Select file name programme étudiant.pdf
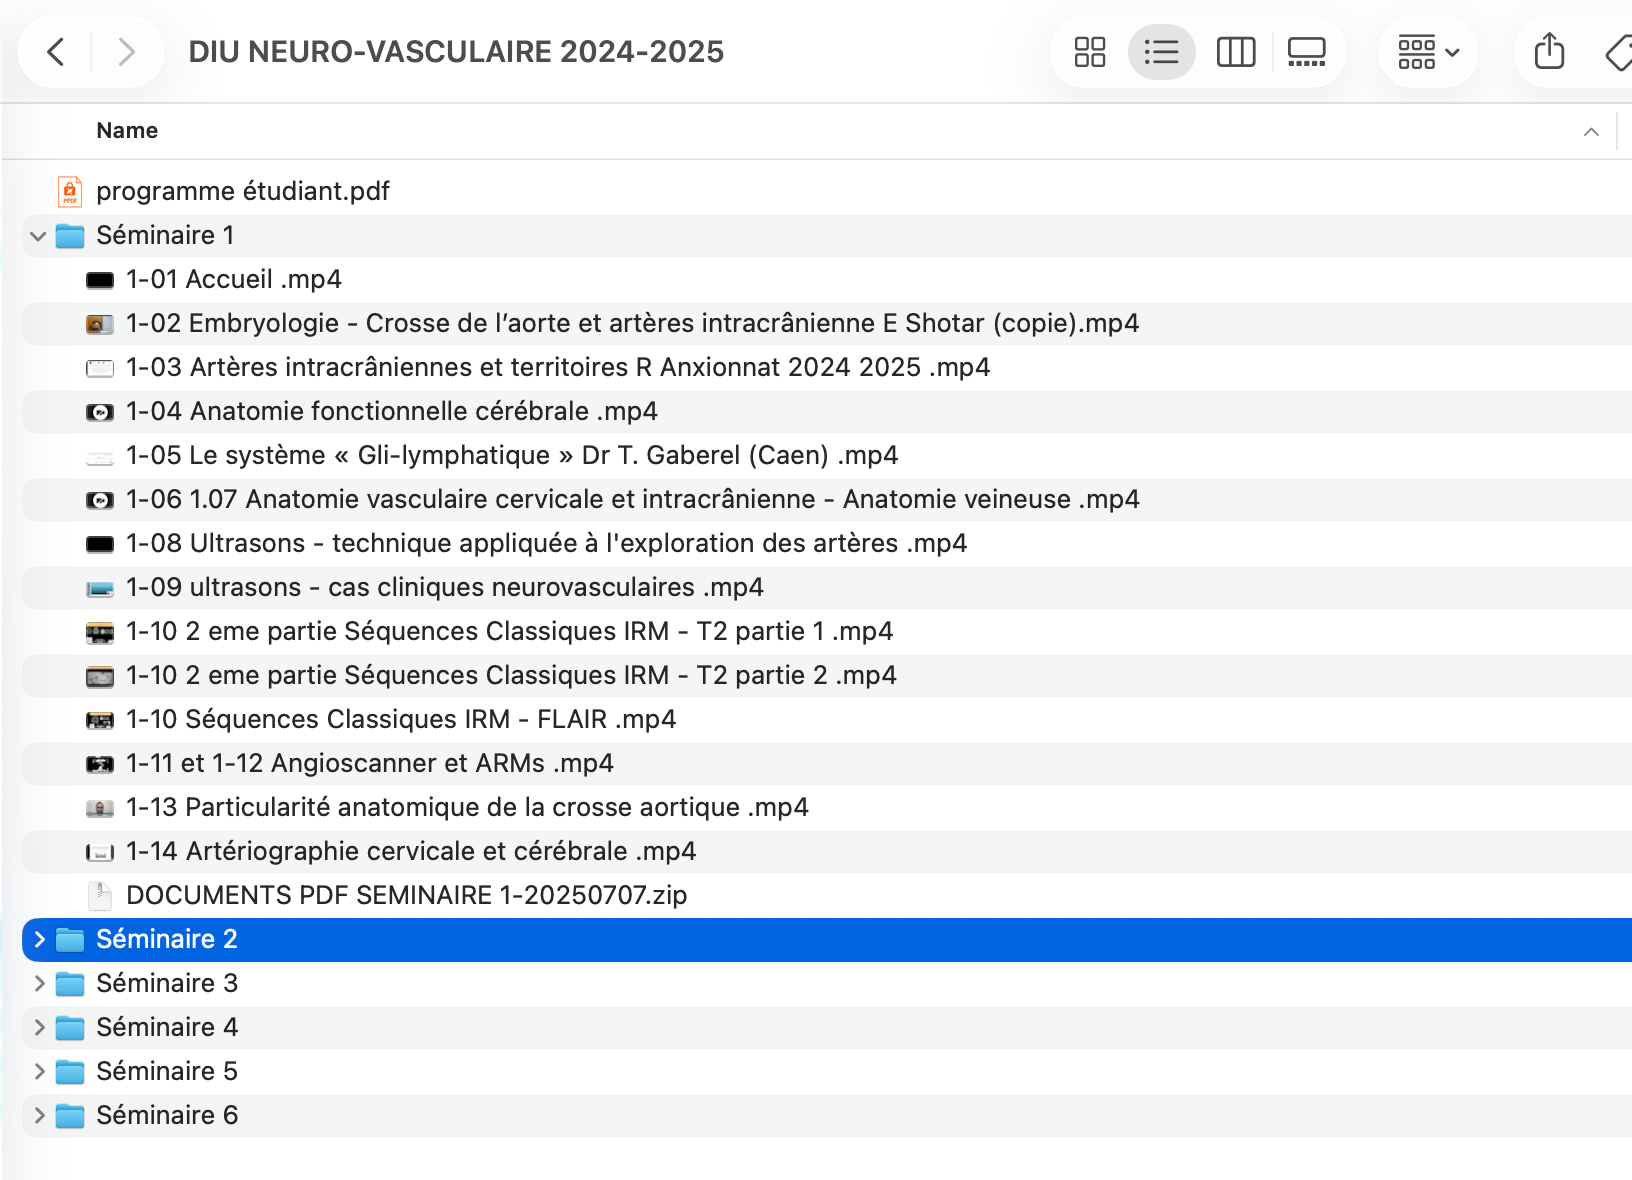 [243, 191]
